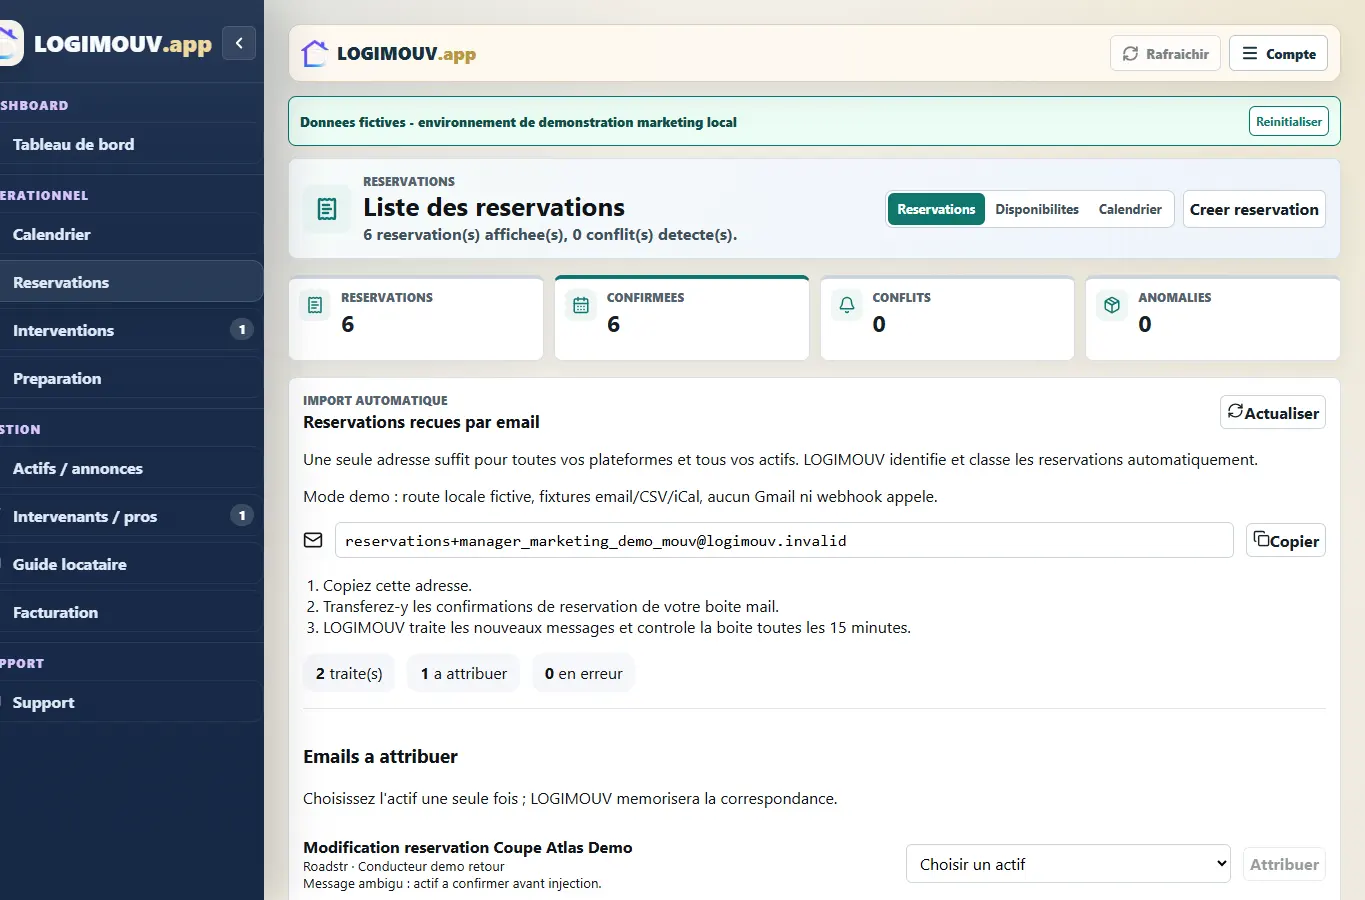Open Tableau de bord in sidebar
Image resolution: width=1365 pixels, height=900 pixels.
click(130, 144)
